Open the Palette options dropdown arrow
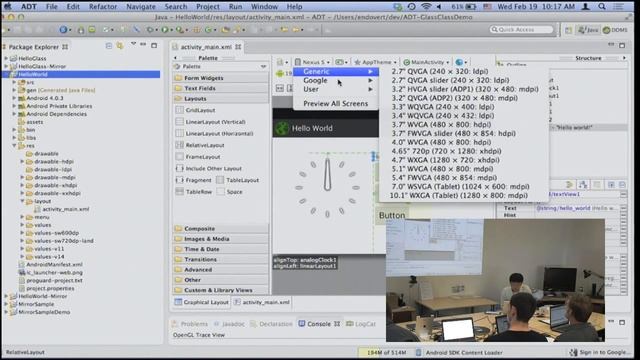Image resolution: width=640 pixels, height=360 pixels. point(263,66)
